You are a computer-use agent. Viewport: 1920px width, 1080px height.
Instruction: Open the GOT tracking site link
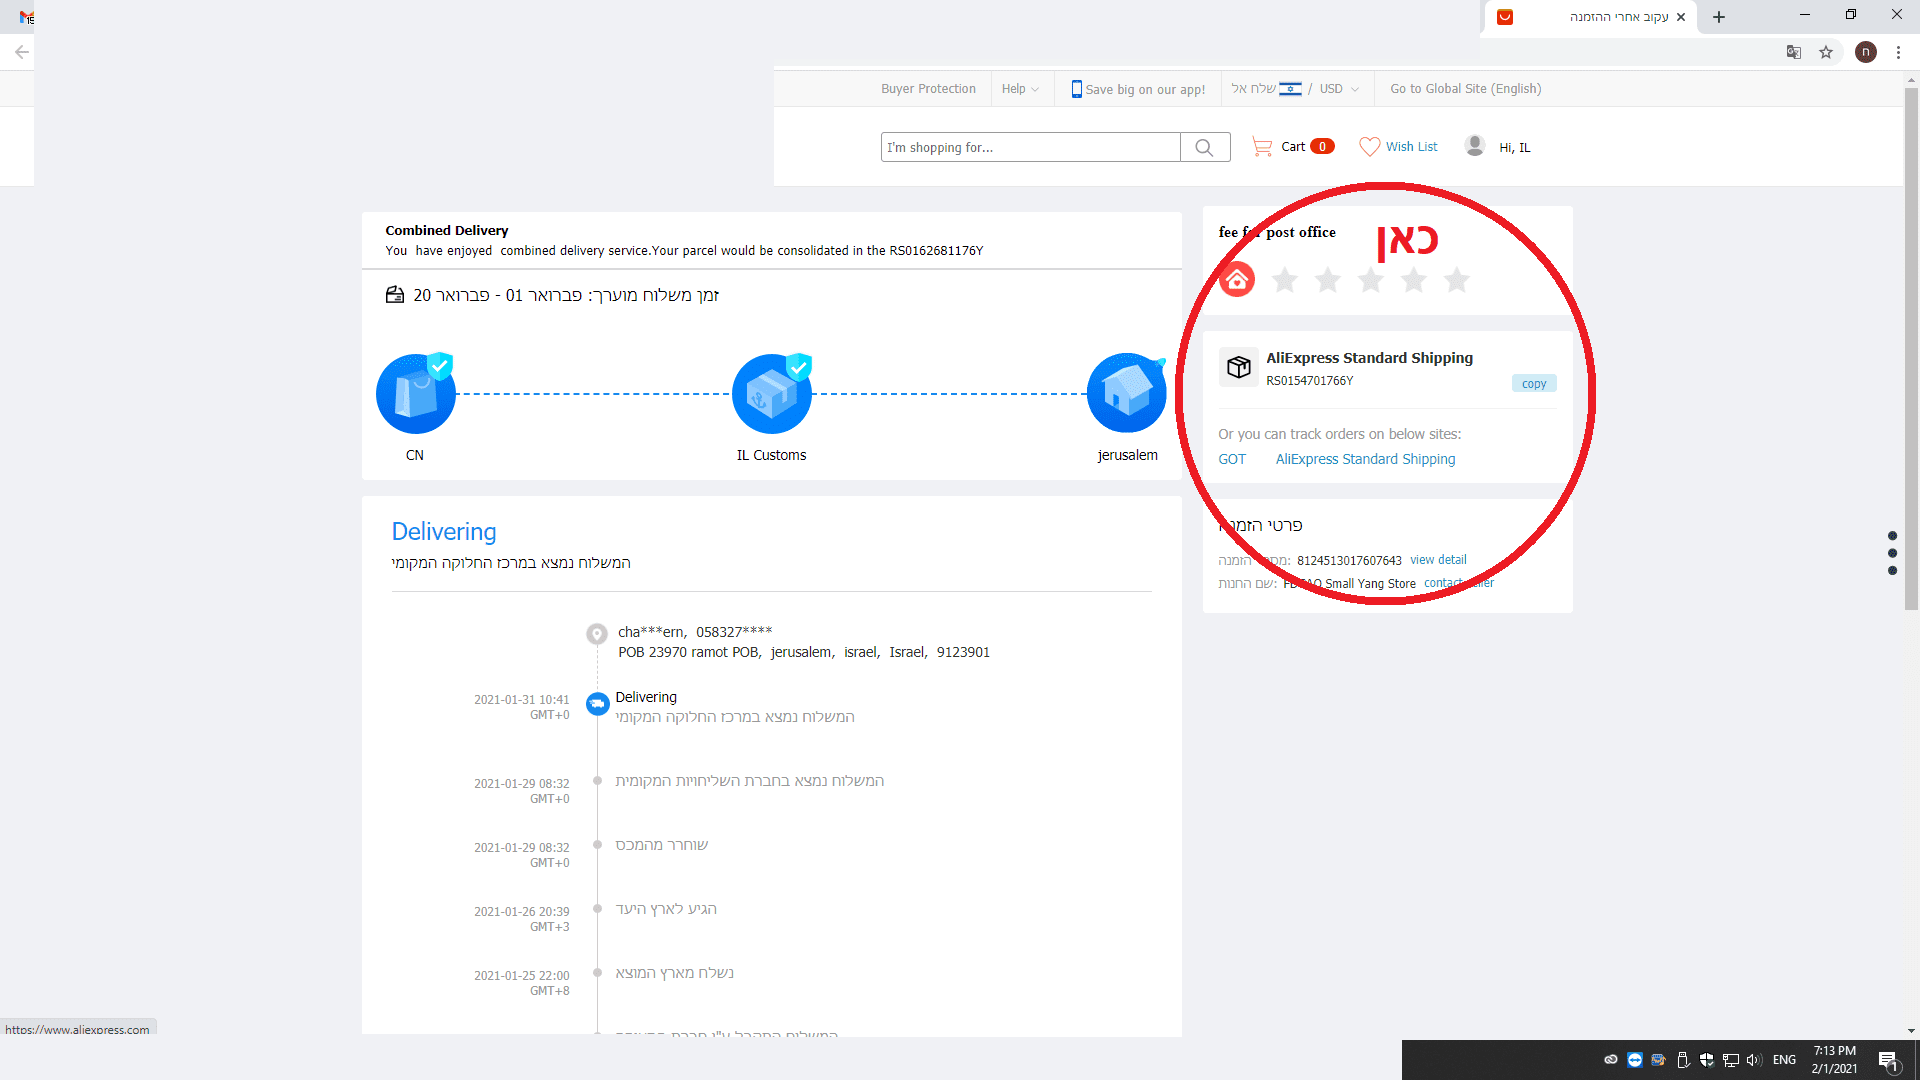coord(1232,459)
